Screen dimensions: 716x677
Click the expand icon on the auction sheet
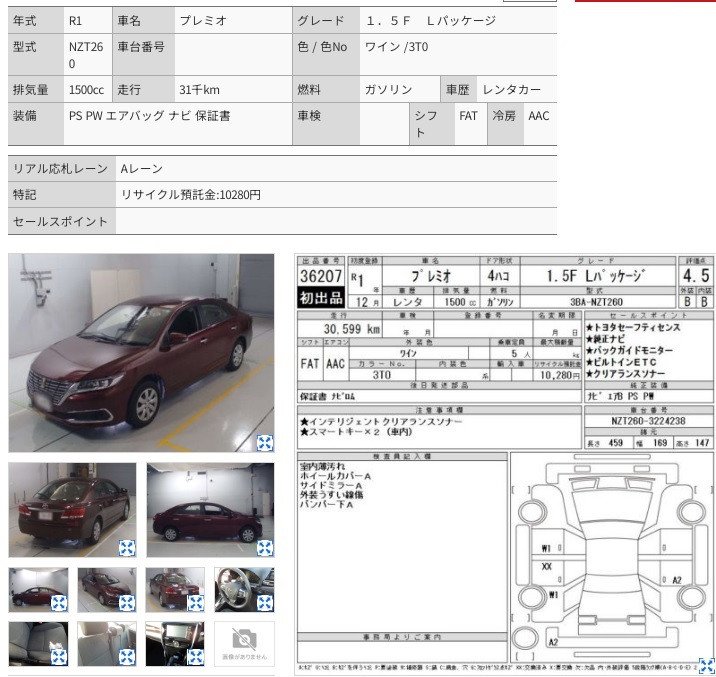tap(707, 666)
